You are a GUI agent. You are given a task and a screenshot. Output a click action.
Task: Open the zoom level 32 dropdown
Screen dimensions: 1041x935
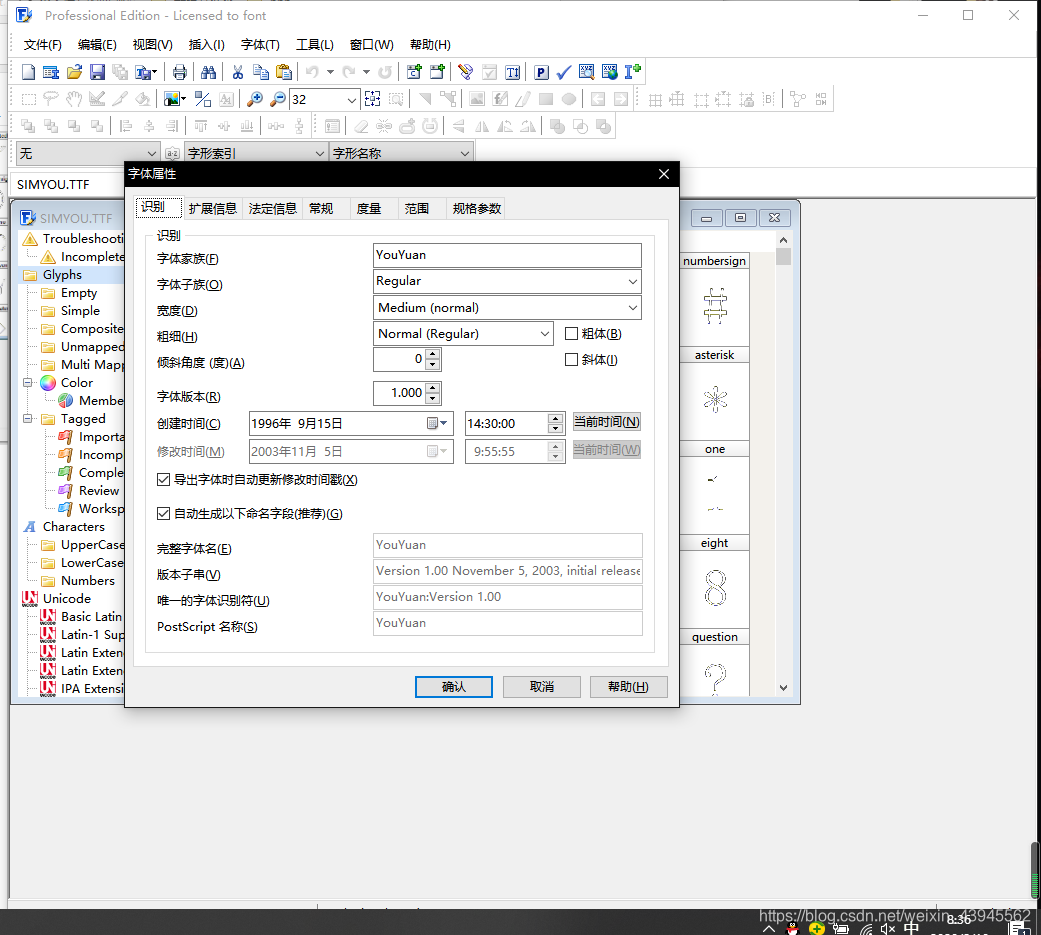(x=351, y=100)
